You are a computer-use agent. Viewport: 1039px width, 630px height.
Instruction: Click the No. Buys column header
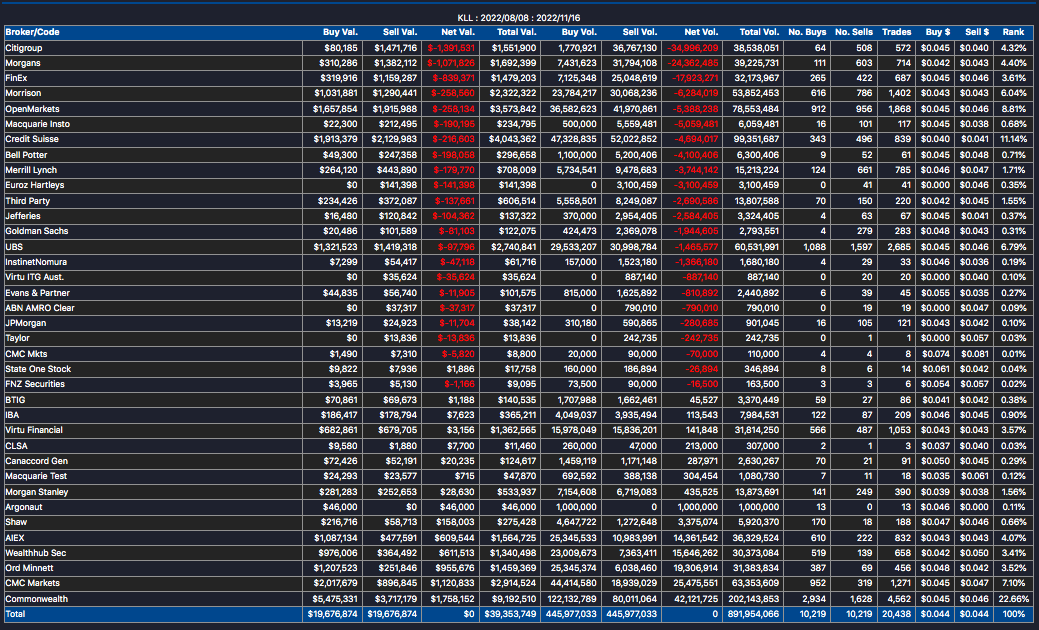click(807, 32)
